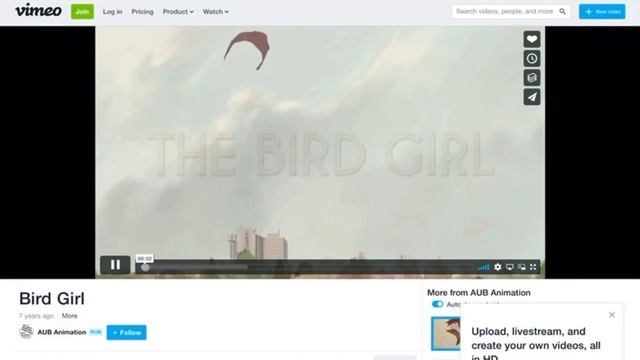Toggle the Autoplay switch

[x=437, y=304]
